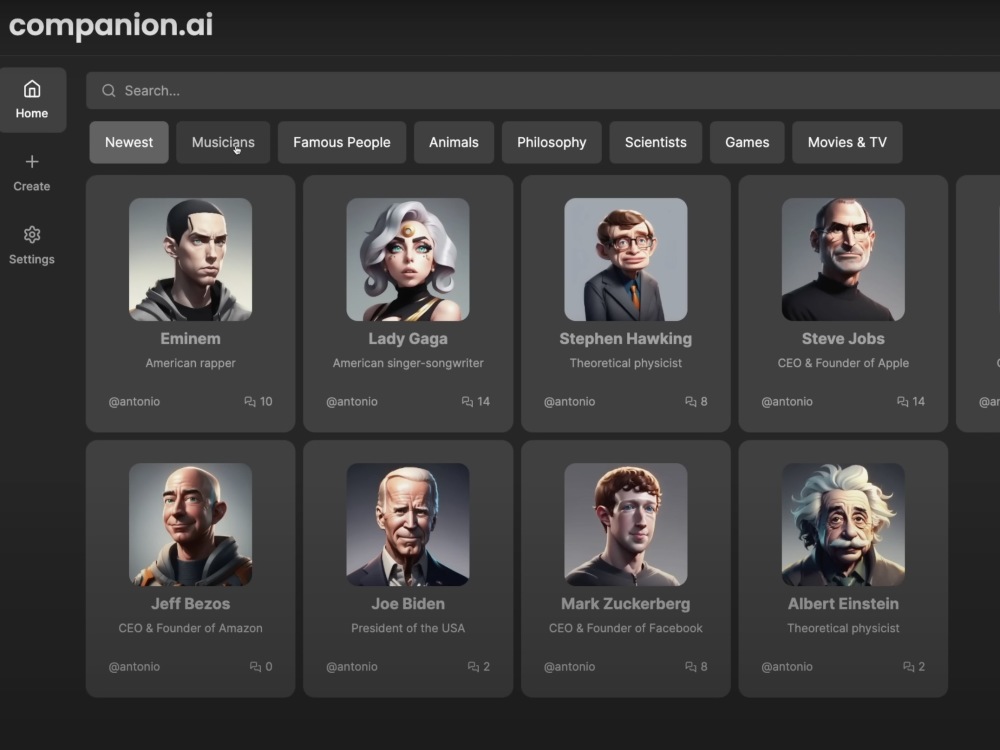This screenshot has width=1000, height=750.
Task: Open the Eminem avatar image
Action: point(191,260)
